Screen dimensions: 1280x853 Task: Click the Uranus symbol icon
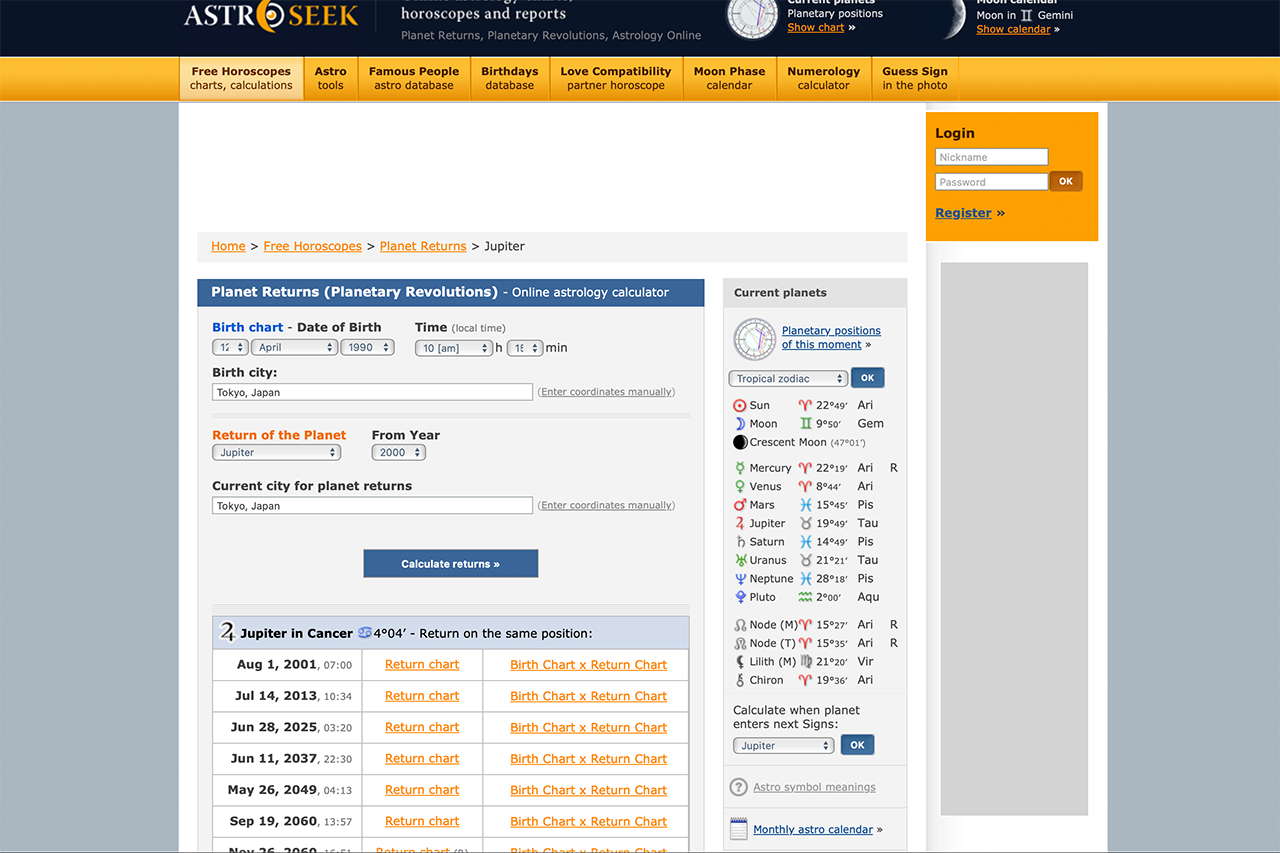pos(741,560)
